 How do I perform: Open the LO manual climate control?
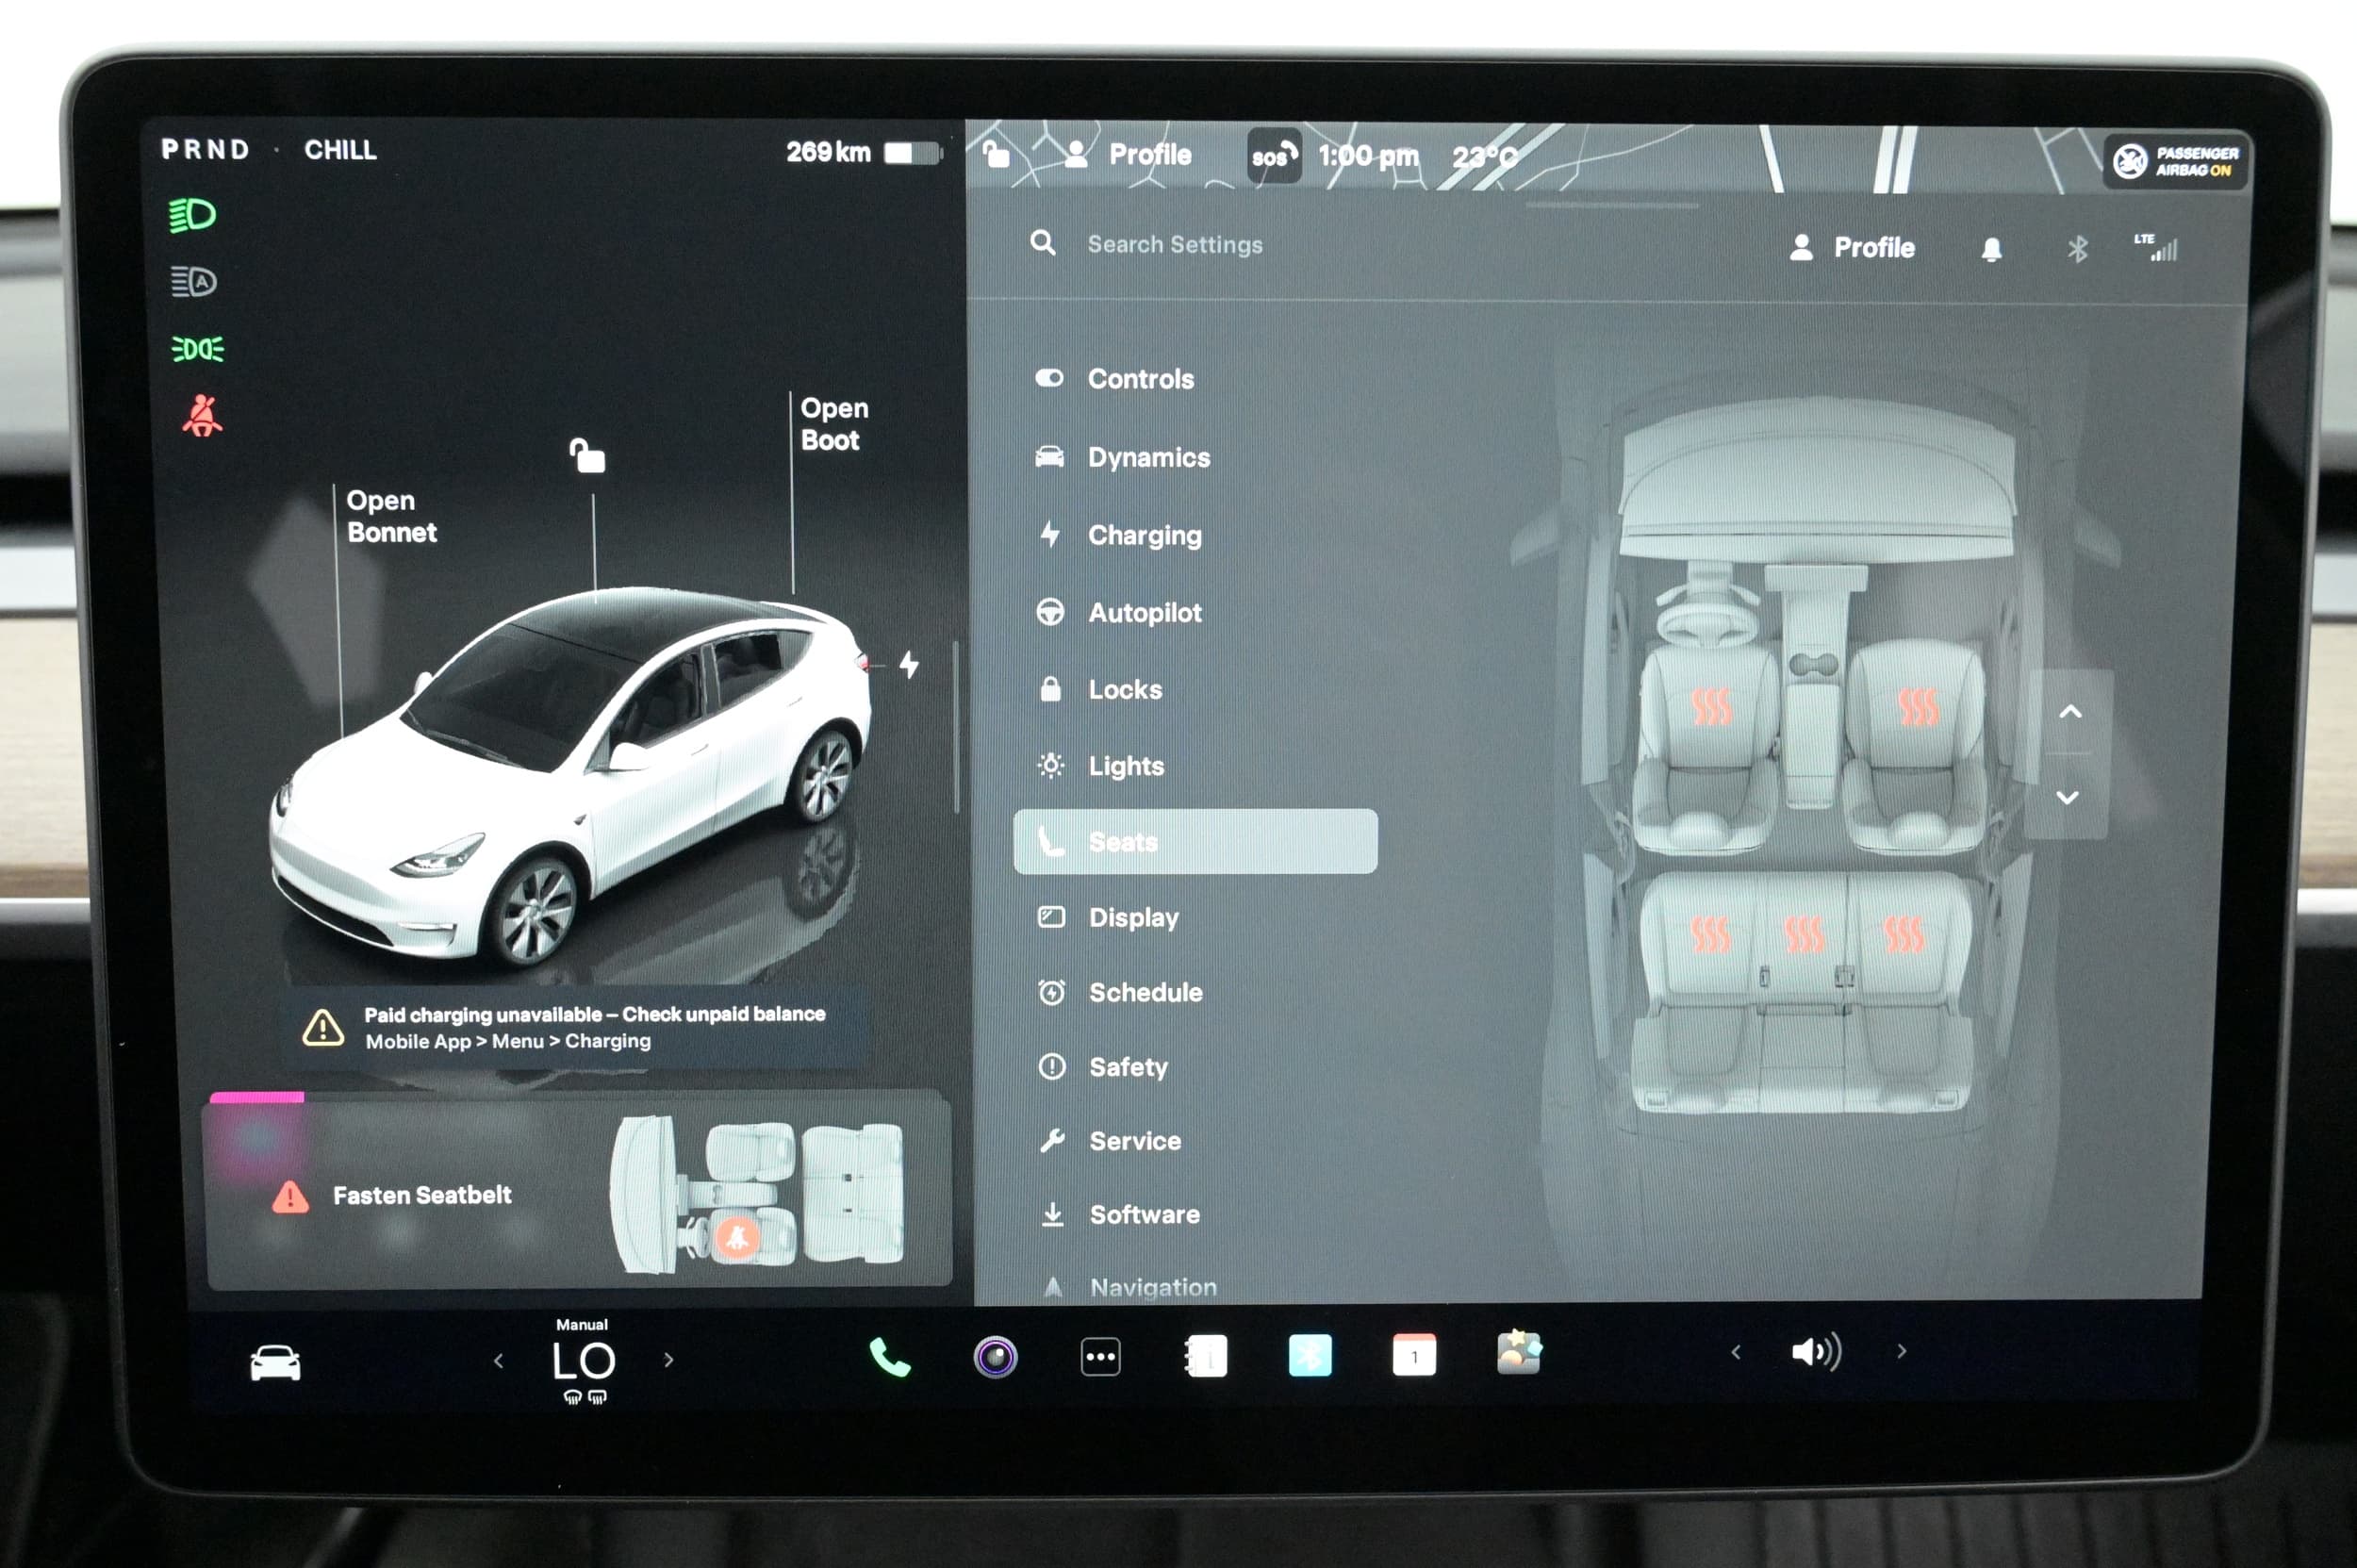coord(584,1360)
